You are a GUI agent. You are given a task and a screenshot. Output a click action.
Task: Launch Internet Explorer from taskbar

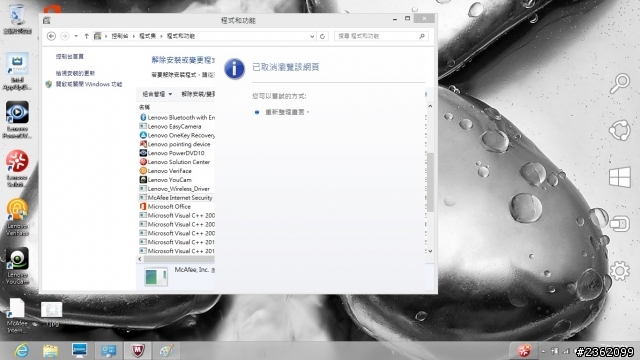(21, 351)
